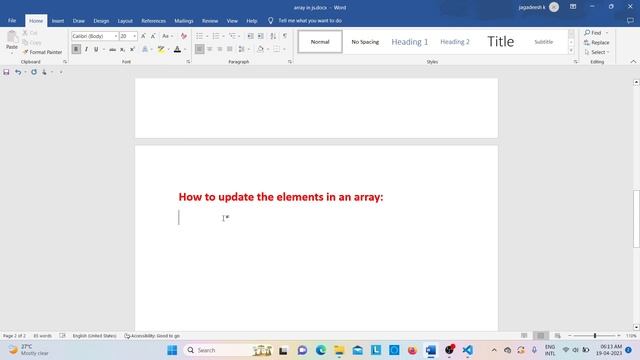Apply the Normal style
Viewport: 640px width, 360px height.
320,42
